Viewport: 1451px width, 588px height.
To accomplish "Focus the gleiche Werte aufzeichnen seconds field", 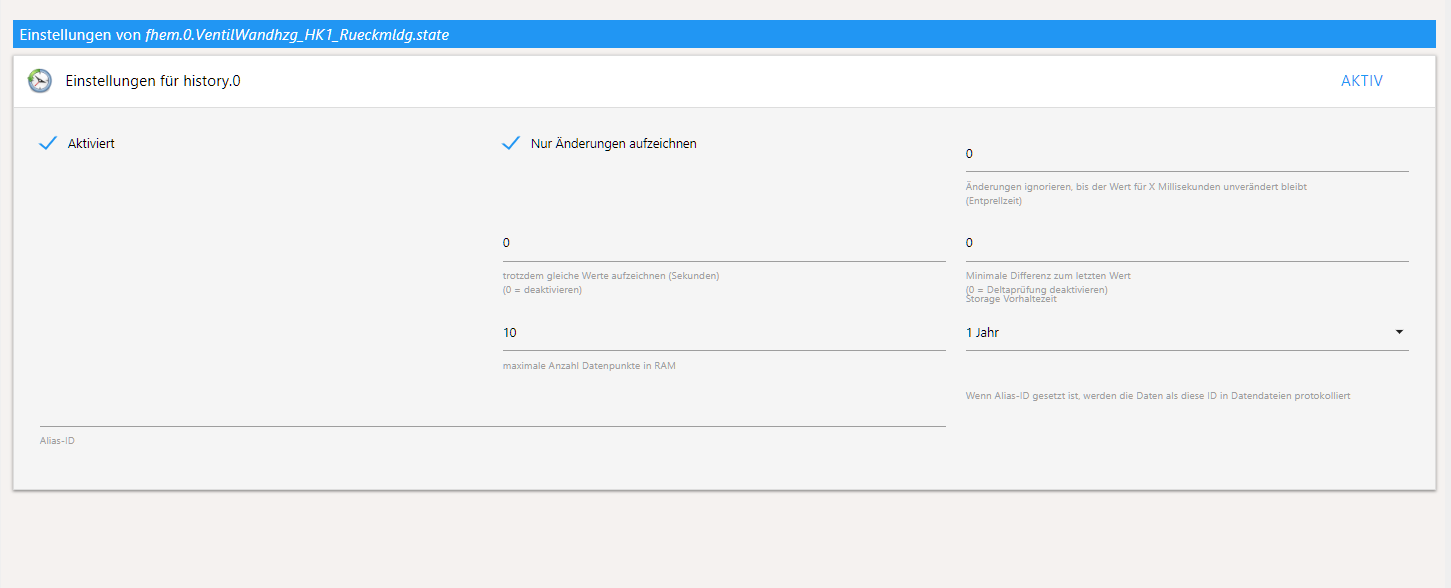I will [723, 243].
